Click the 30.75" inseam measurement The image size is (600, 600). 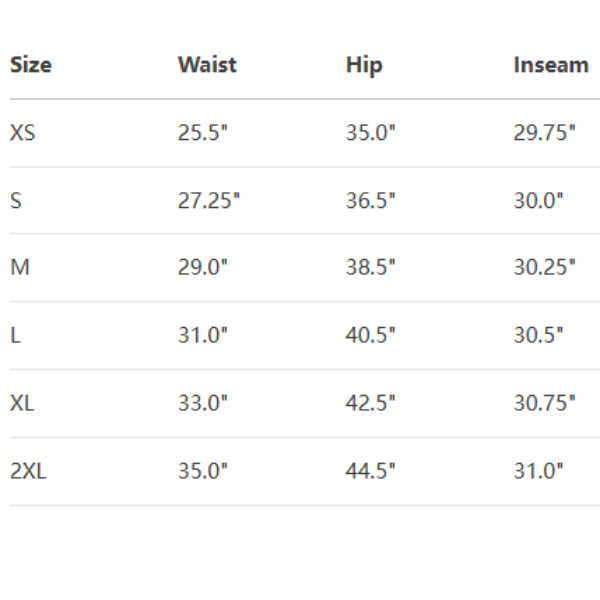click(x=545, y=403)
